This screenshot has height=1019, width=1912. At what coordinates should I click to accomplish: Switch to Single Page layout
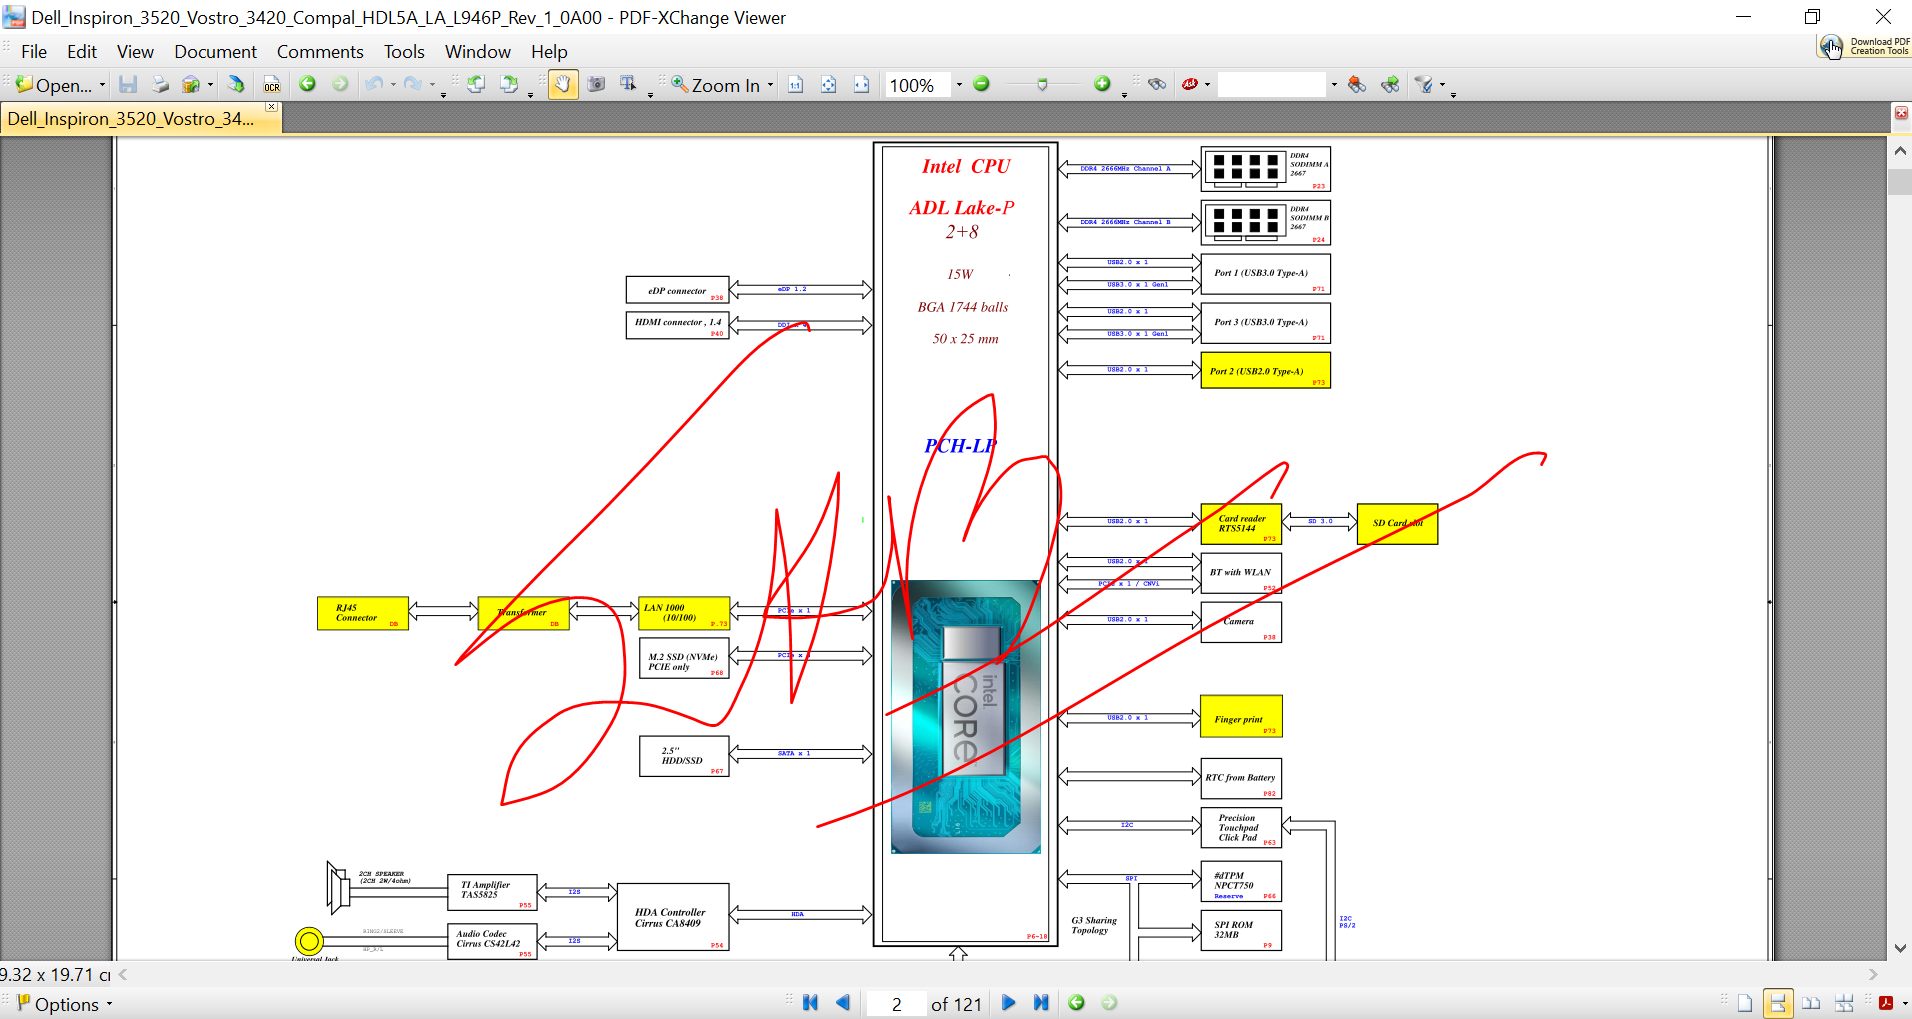point(1745,1004)
